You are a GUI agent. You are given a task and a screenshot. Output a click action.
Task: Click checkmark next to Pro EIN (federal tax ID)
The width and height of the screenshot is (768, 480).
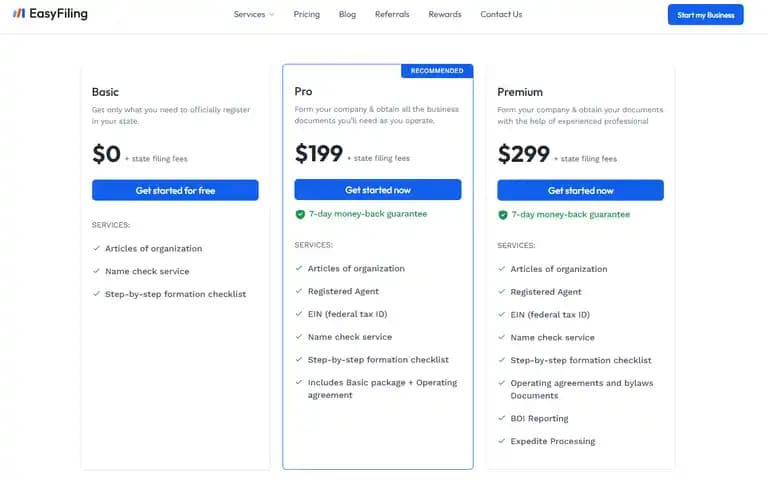pos(299,313)
